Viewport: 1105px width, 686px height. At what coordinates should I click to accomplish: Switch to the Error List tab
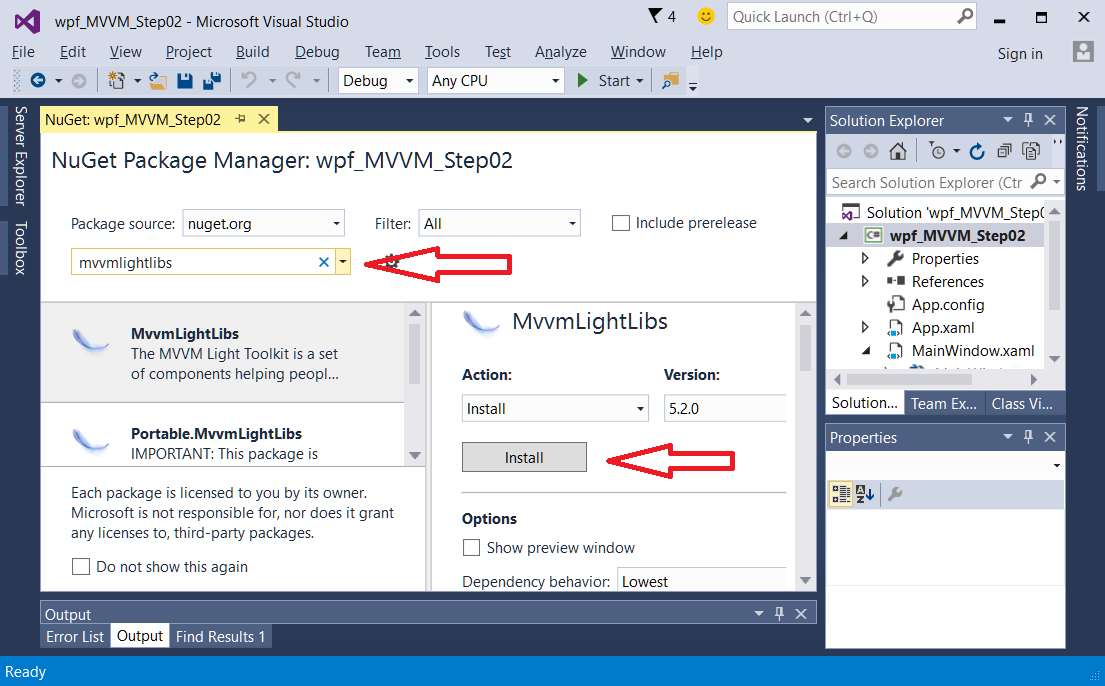[x=75, y=637]
